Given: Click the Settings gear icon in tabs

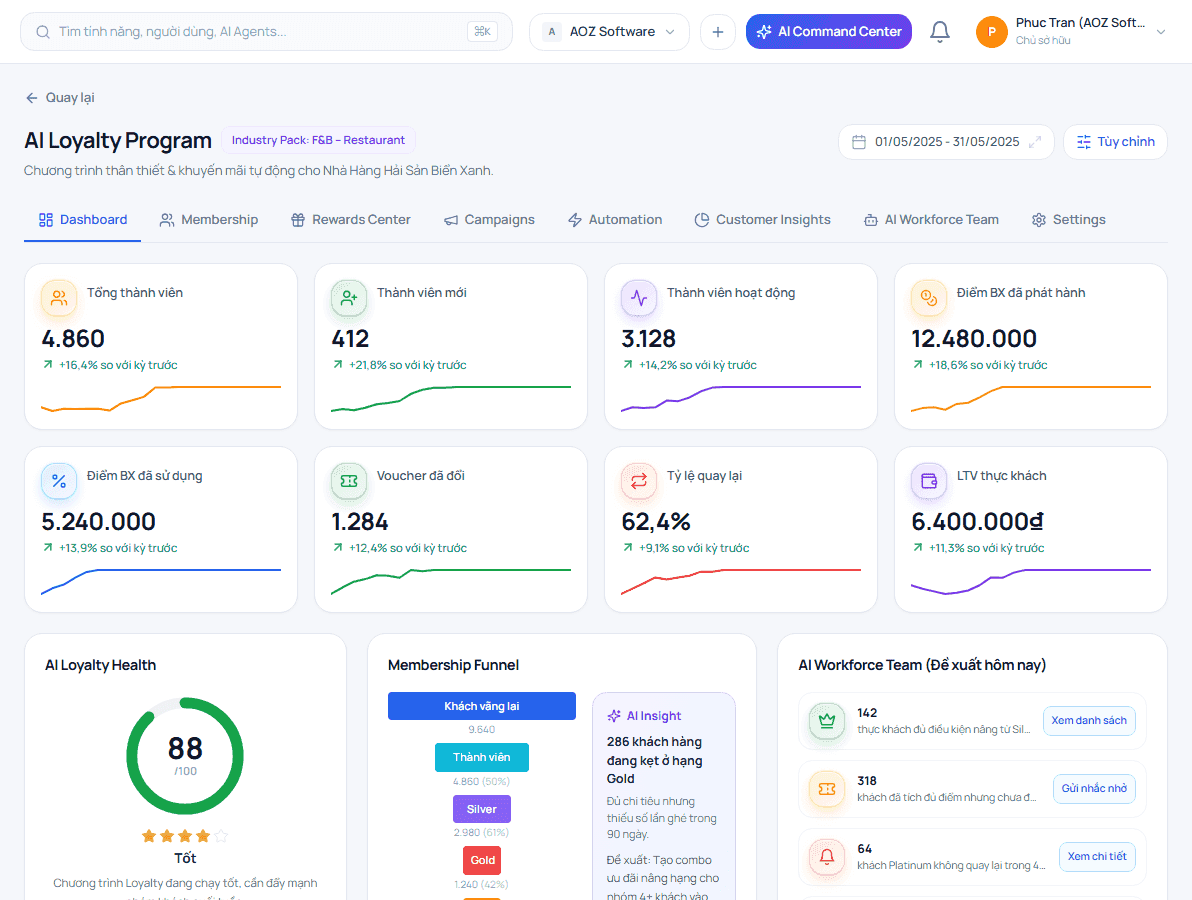Looking at the screenshot, I should [x=1038, y=220].
